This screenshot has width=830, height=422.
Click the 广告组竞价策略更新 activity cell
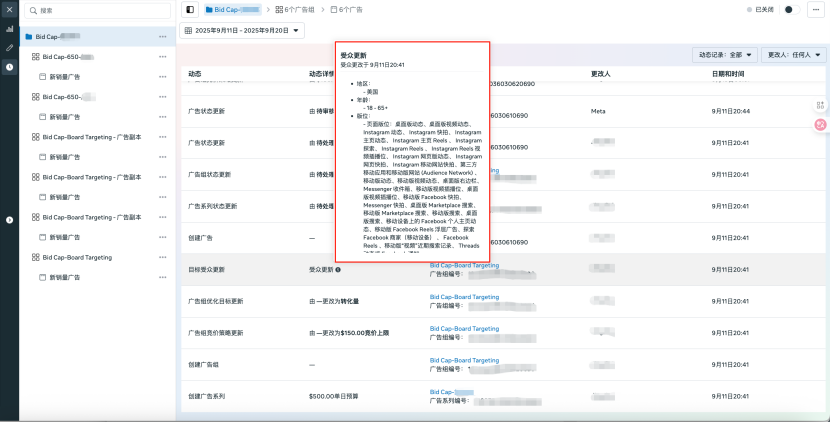216,333
